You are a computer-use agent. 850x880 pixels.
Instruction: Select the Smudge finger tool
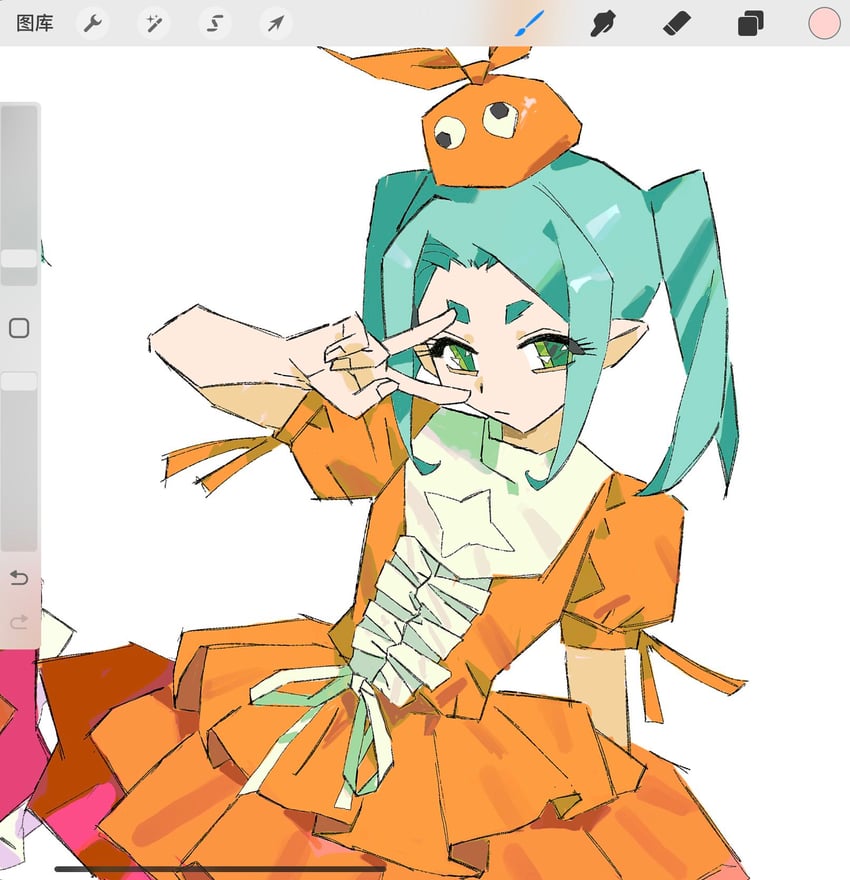[x=603, y=24]
